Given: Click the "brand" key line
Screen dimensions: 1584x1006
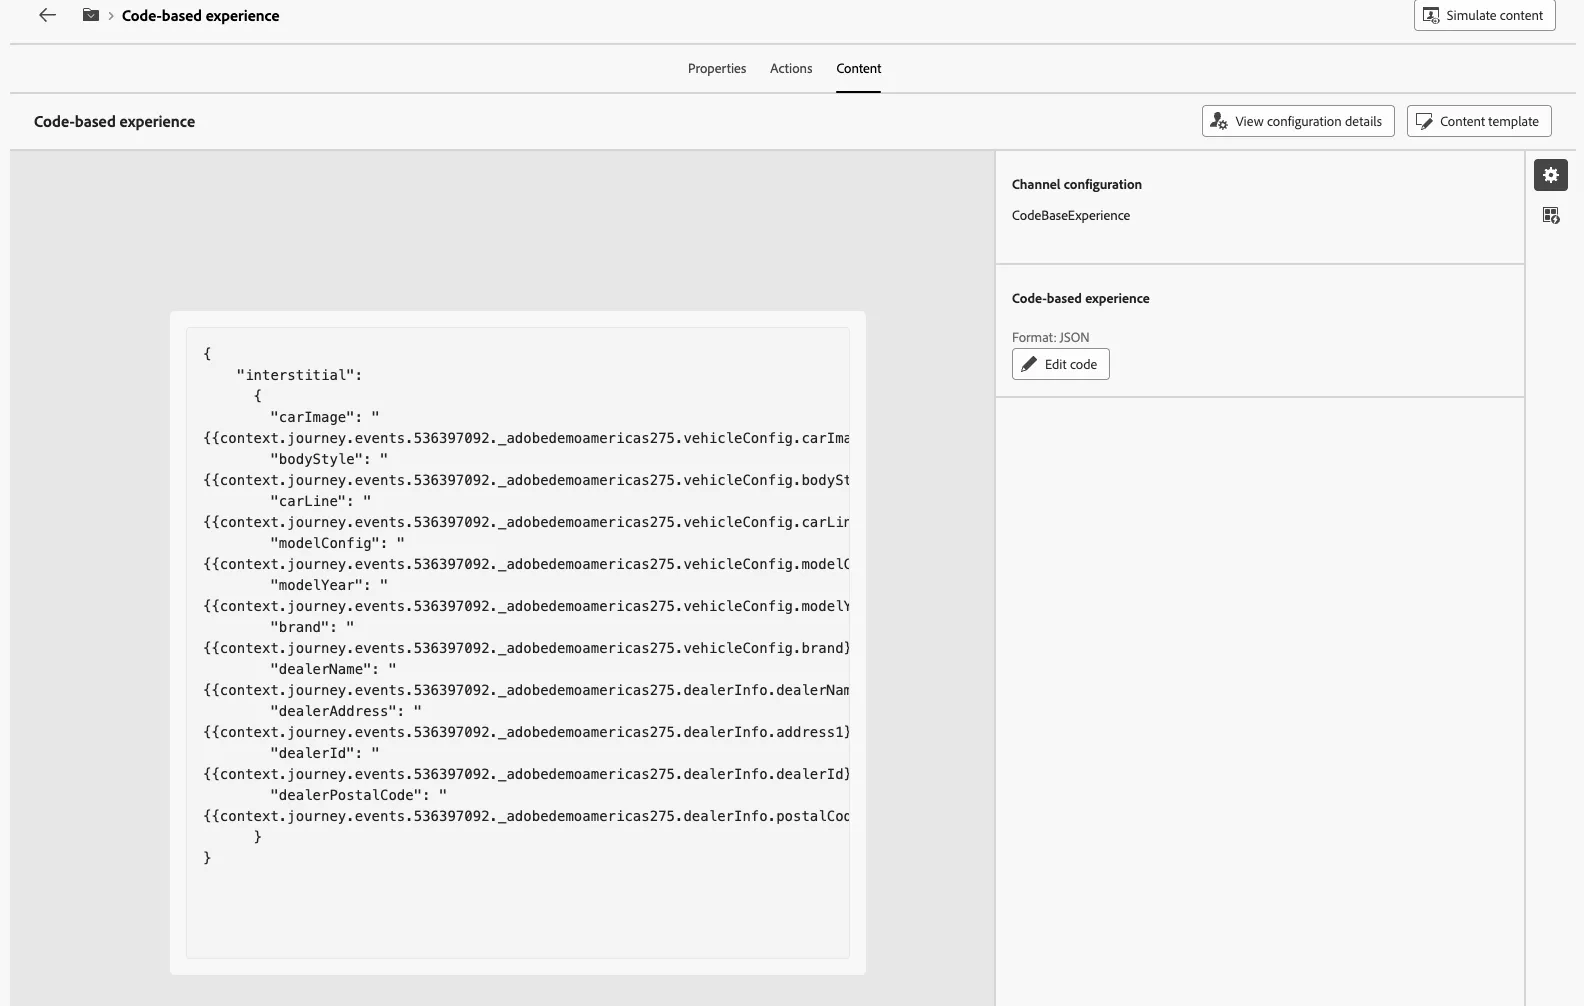Looking at the screenshot, I should pyautogui.click(x=312, y=627).
